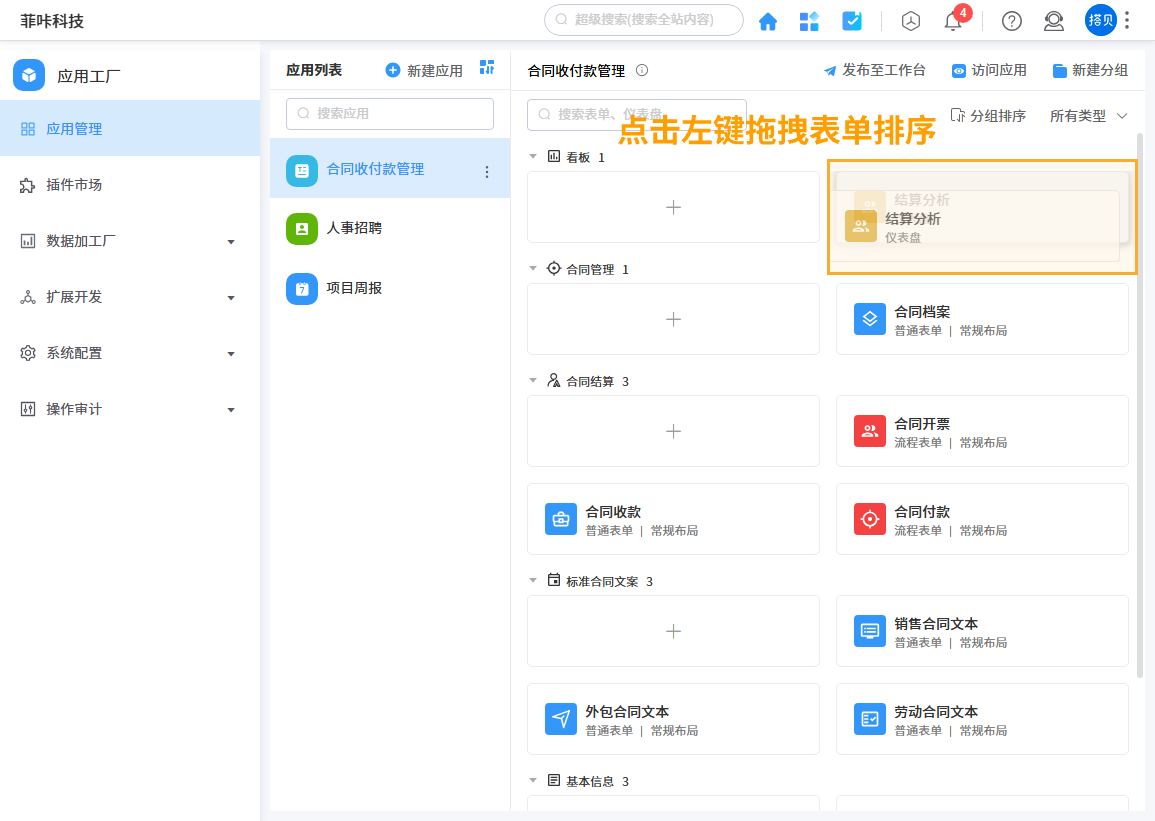The image size is (1155, 821).
Task: Select the 合同付款 red form icon
Action: tap(869, 519)
